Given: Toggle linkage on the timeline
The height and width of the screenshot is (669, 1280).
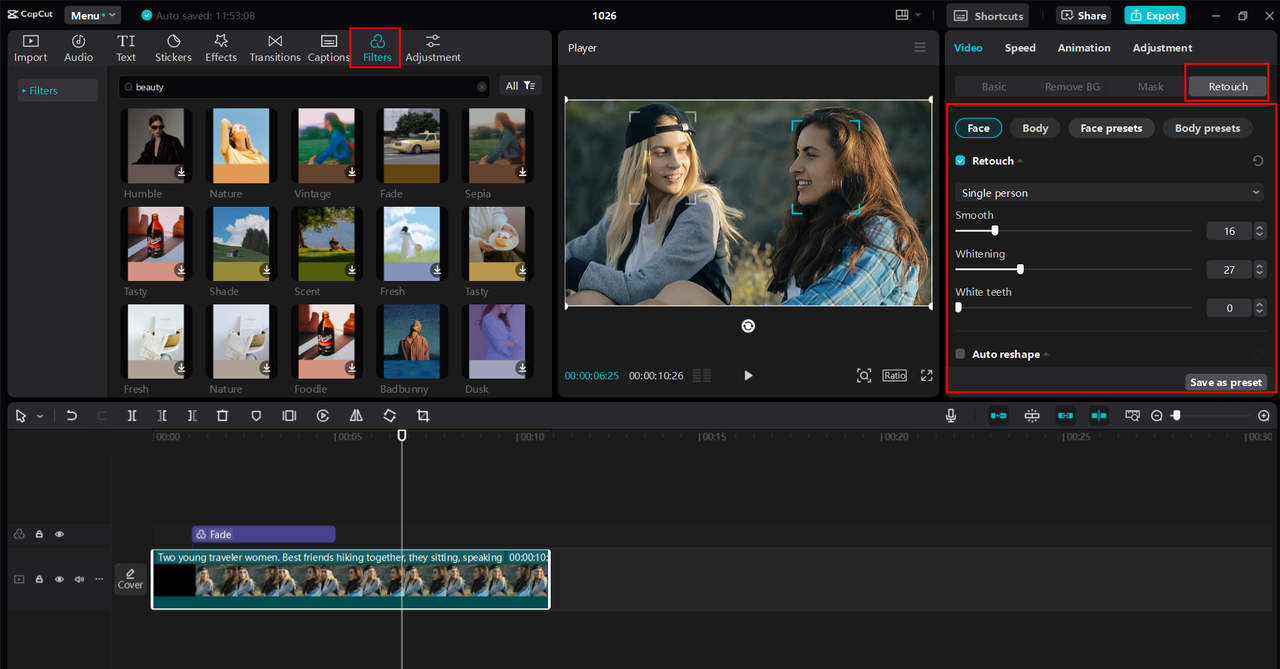Looking at the screenshot, I should (1065, 415).
